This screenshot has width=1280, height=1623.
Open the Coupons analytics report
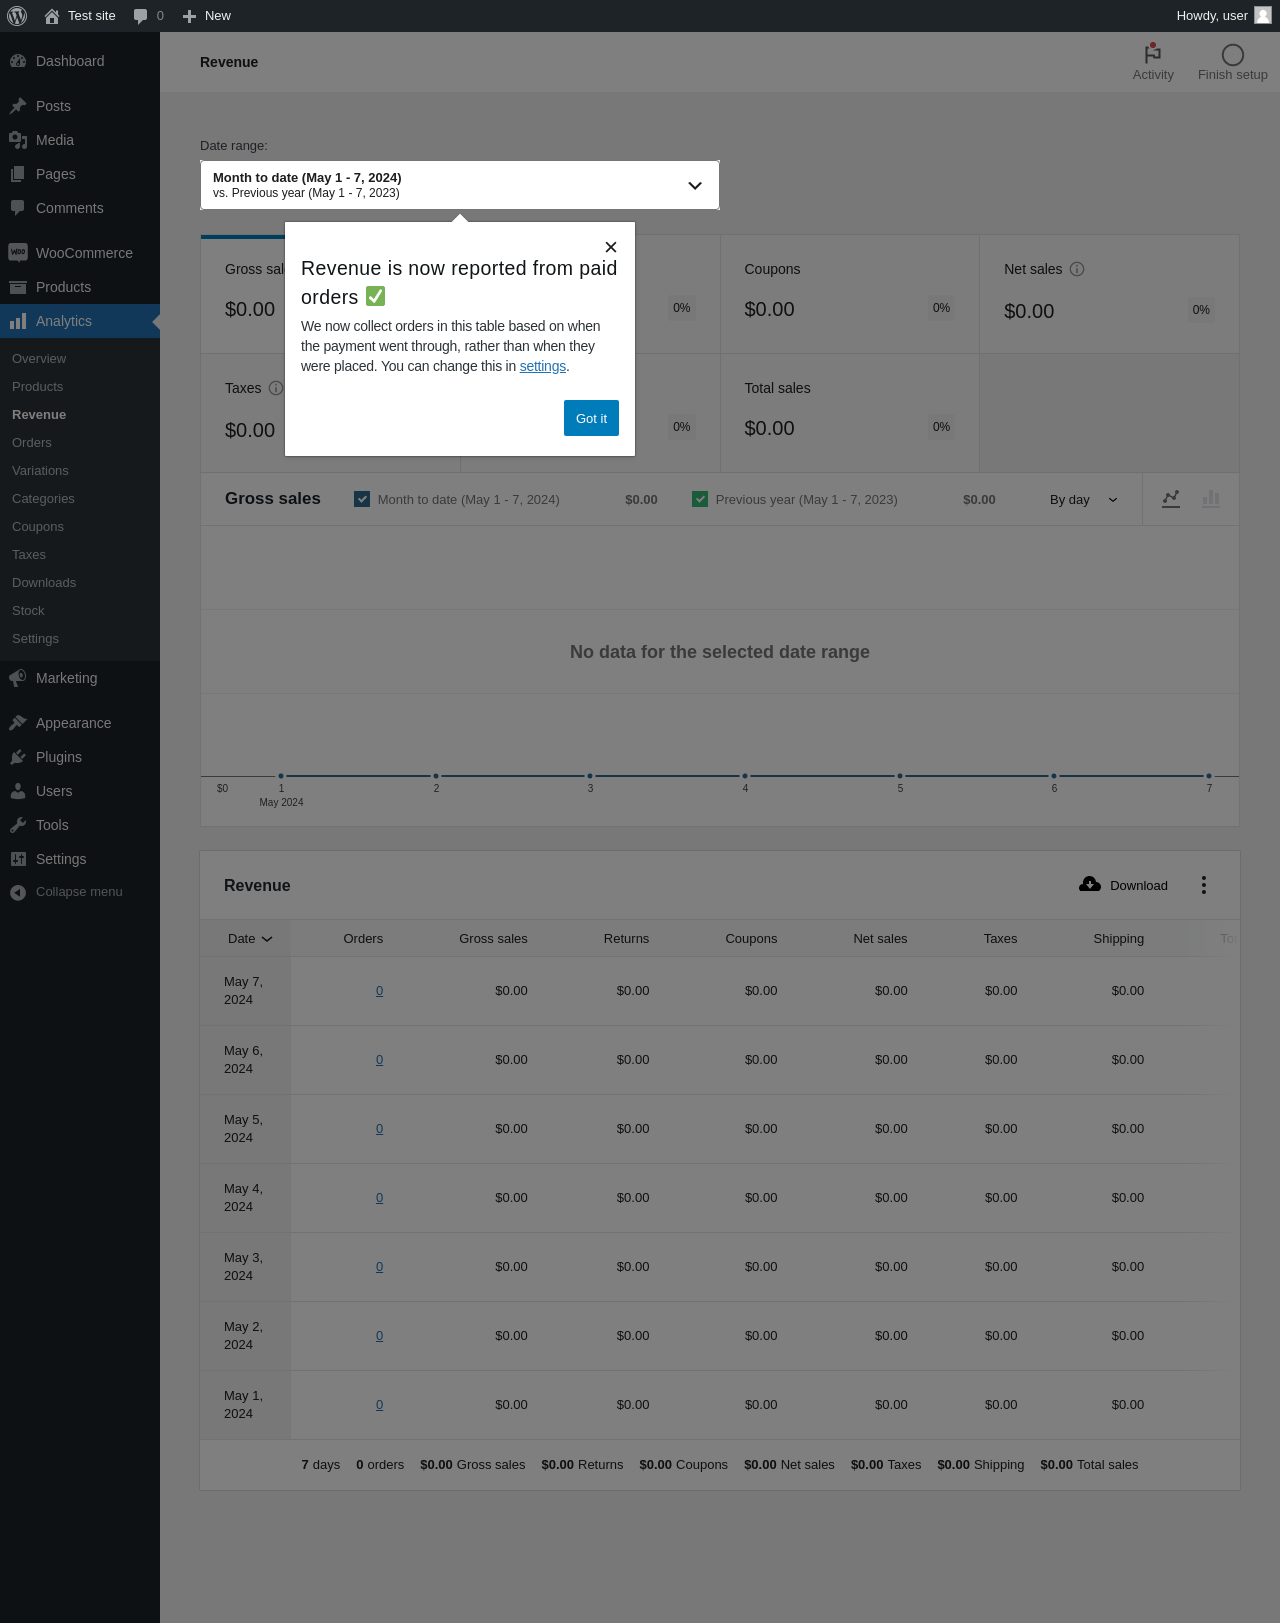pyautogui.click(x=38, y=527)
